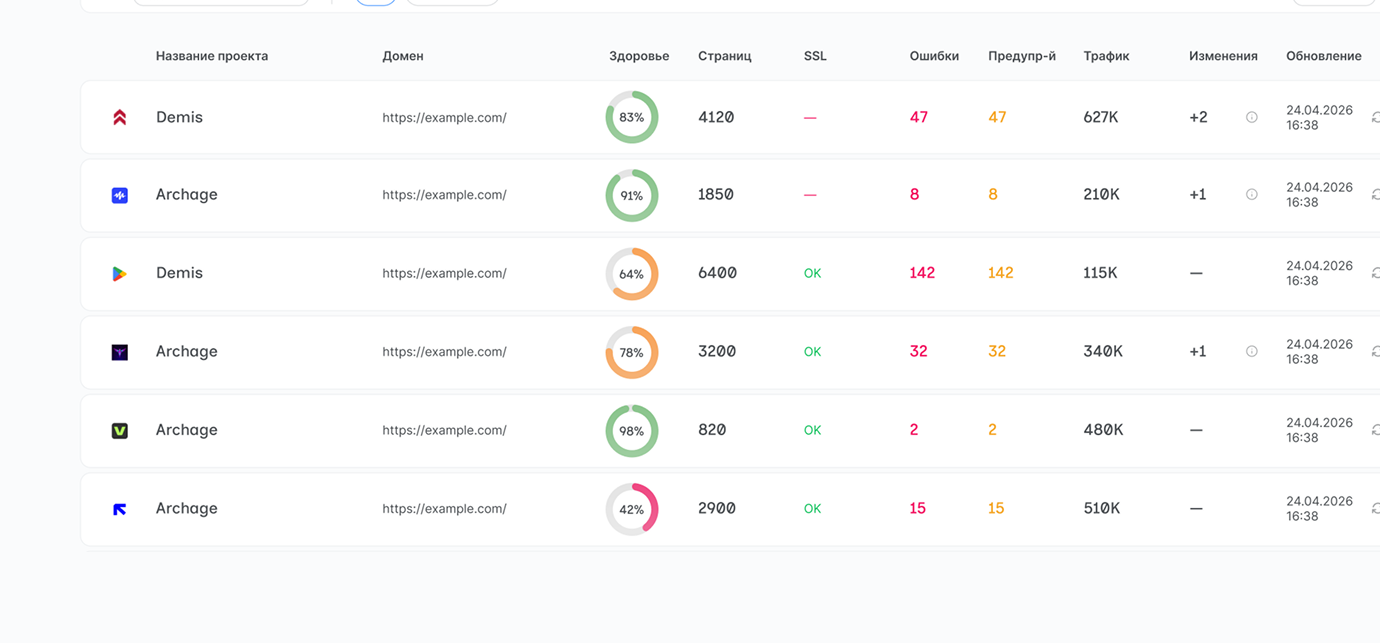
Task: Click the orange warning count 142
Action: tap(1001, 273)
